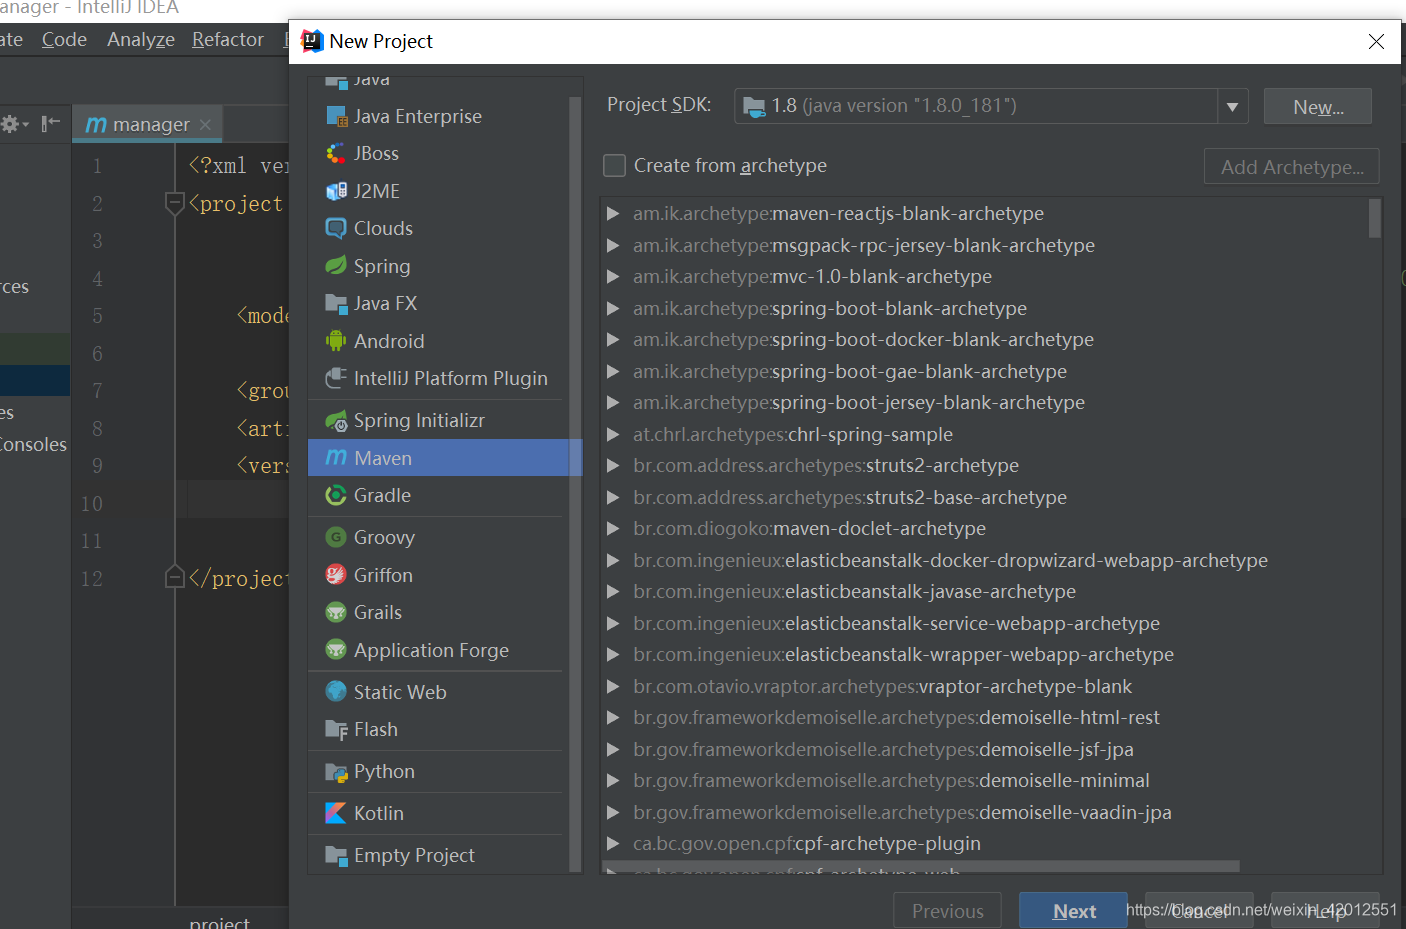Click the manager editor tab

click(148, 124)
